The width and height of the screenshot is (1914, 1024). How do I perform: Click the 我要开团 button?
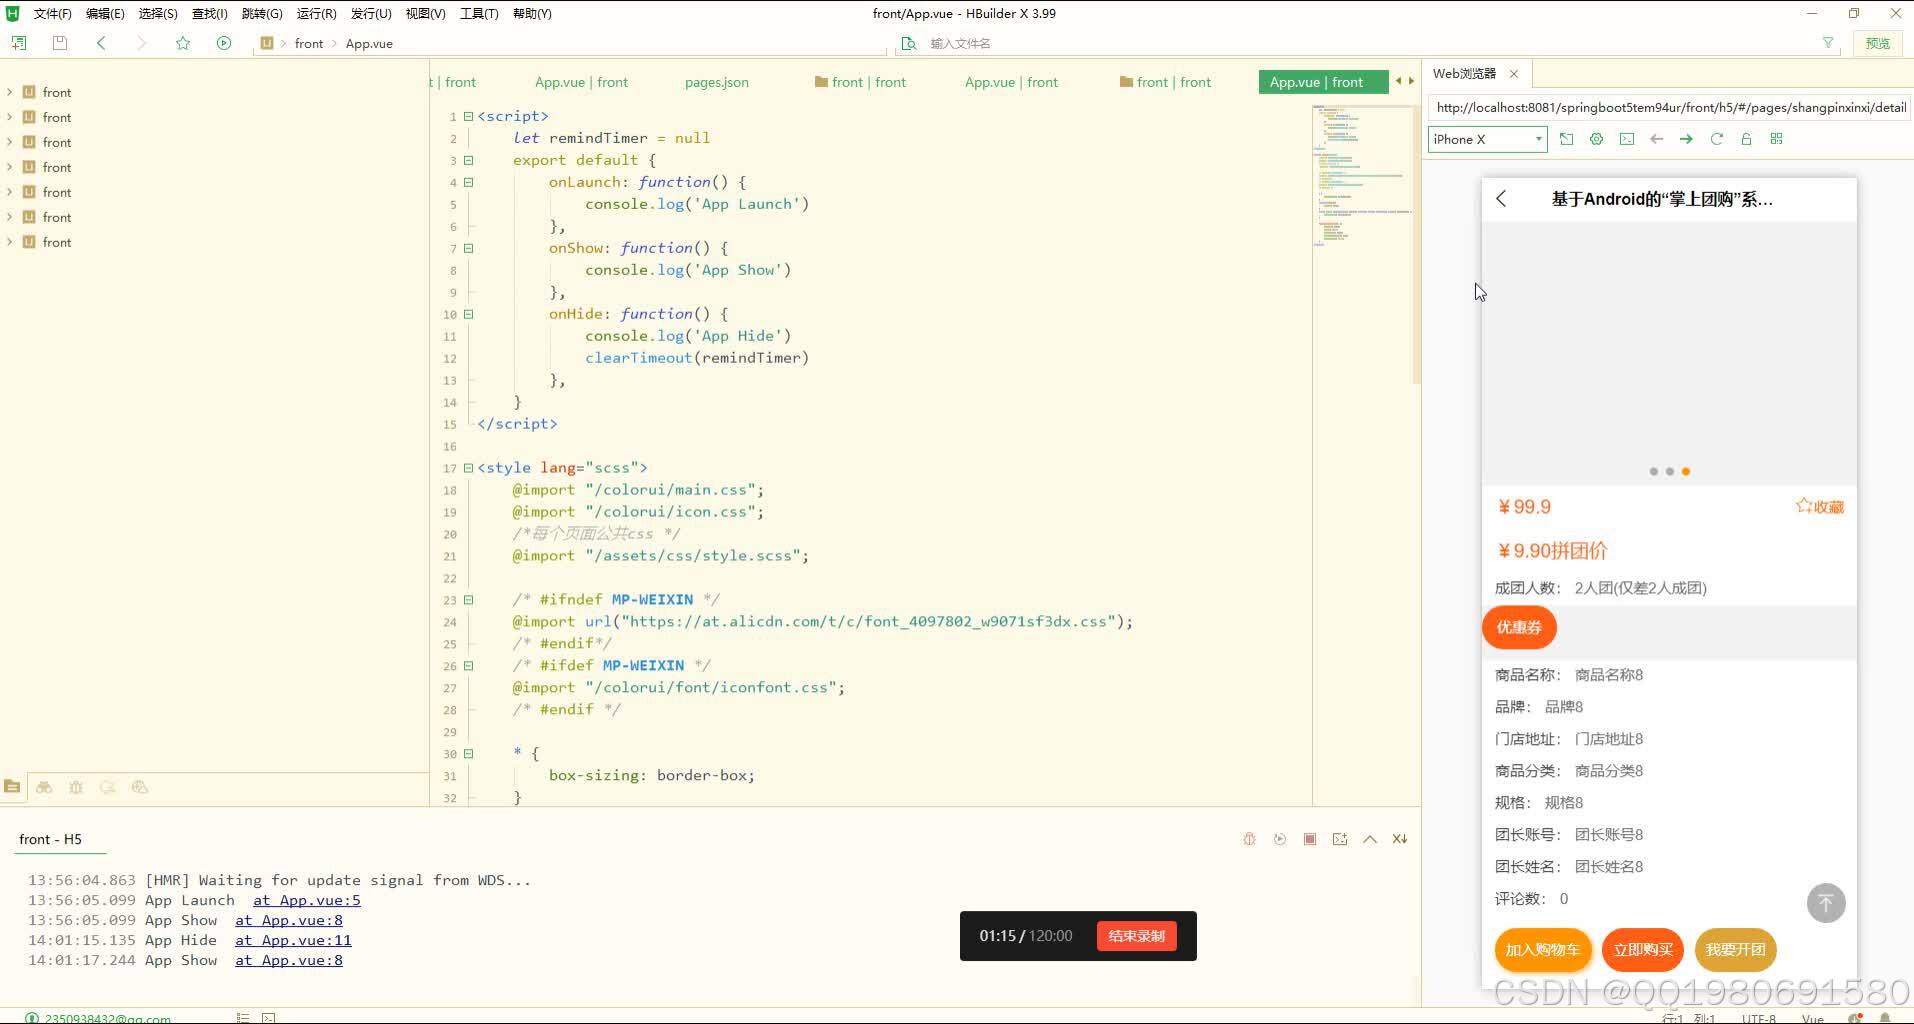[x=1735, y=949]
